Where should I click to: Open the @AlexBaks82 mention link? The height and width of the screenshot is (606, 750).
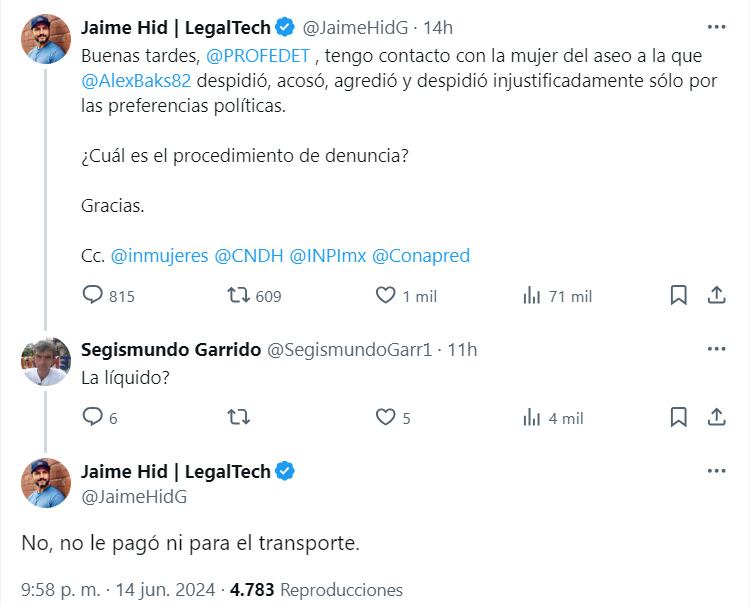tap(139, 82)
